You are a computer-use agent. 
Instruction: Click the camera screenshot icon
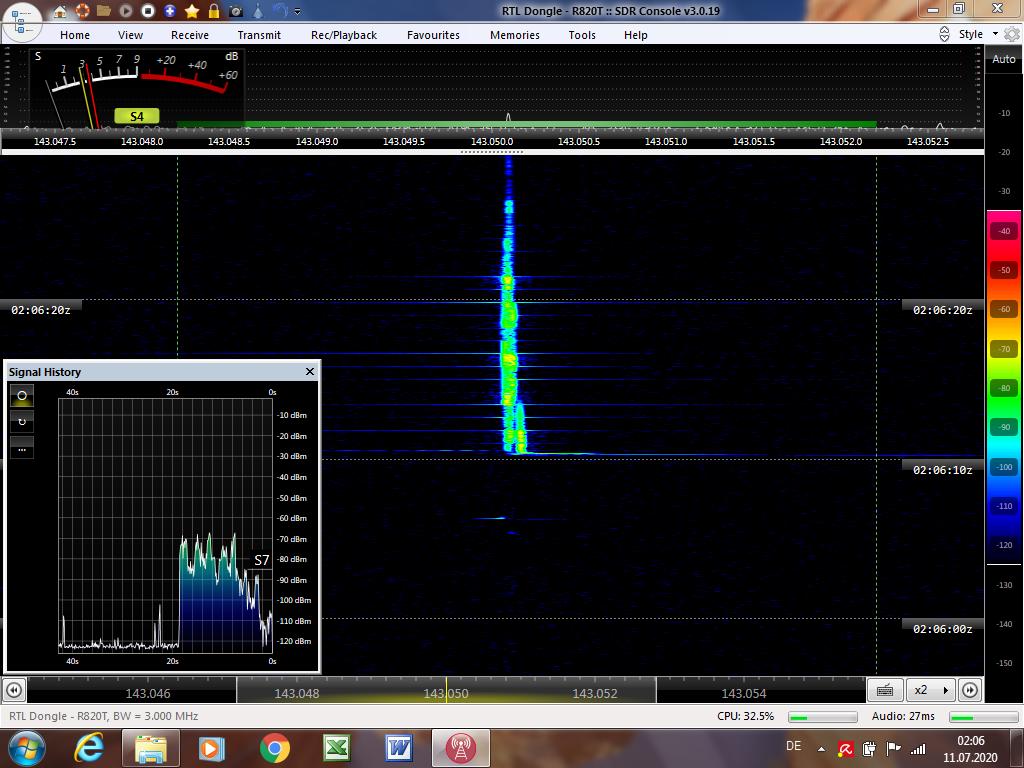click(x=236, y=10)
